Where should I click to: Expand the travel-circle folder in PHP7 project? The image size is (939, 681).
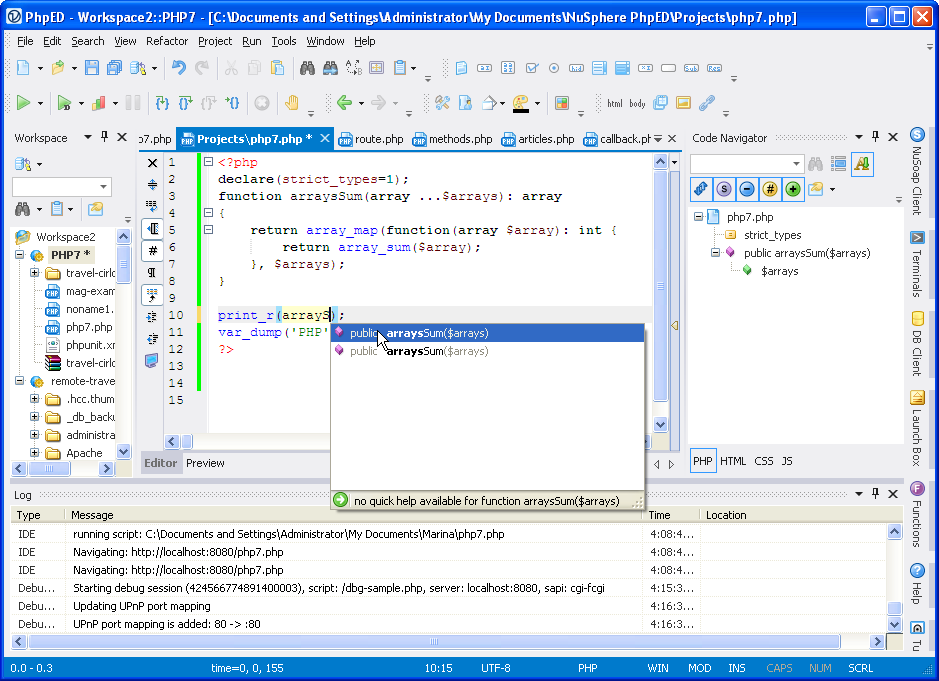tap(34, 273)
